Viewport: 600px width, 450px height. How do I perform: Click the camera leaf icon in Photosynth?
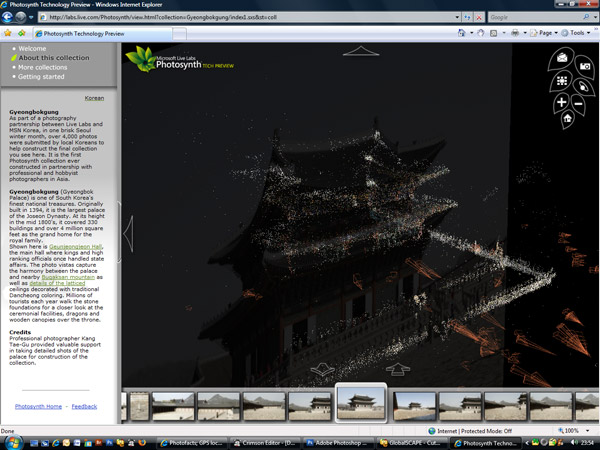(x=584, y=67)
